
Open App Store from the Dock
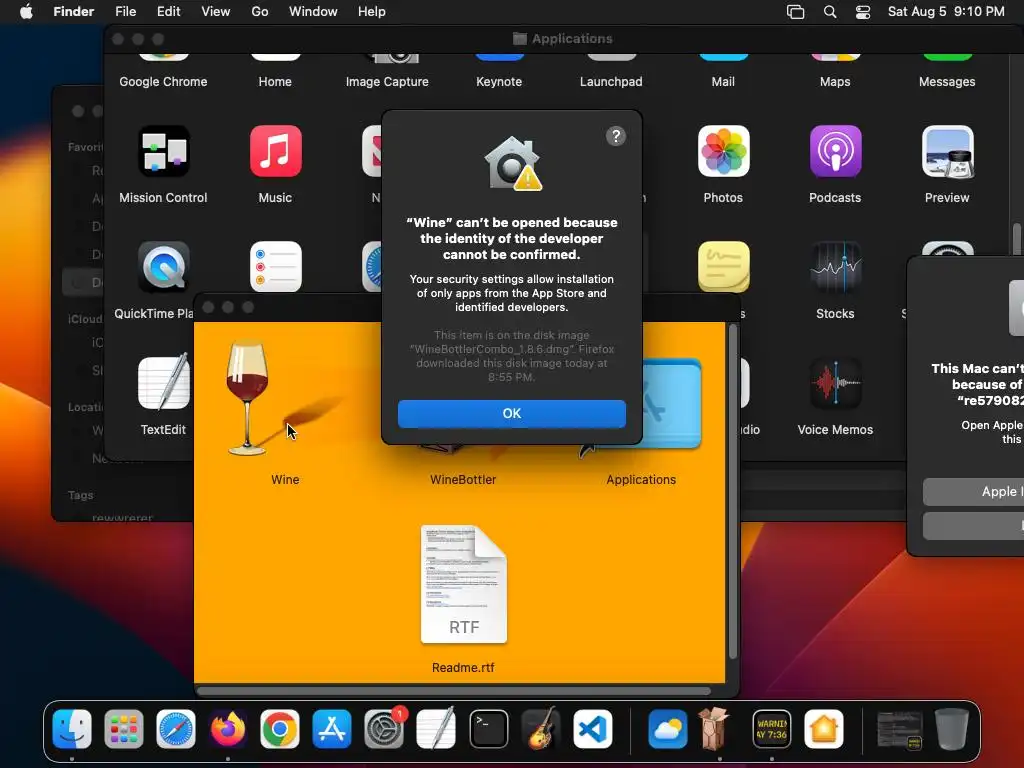pyautogui.click(x=332, y=729)
